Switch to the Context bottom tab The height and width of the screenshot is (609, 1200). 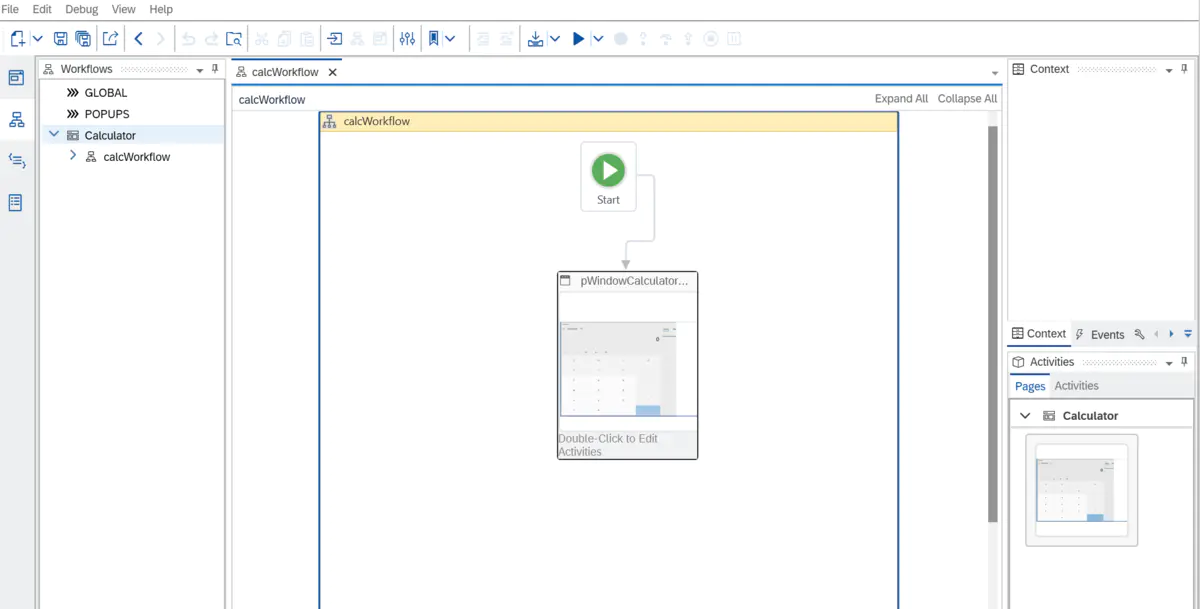[x=1039, y=334]
